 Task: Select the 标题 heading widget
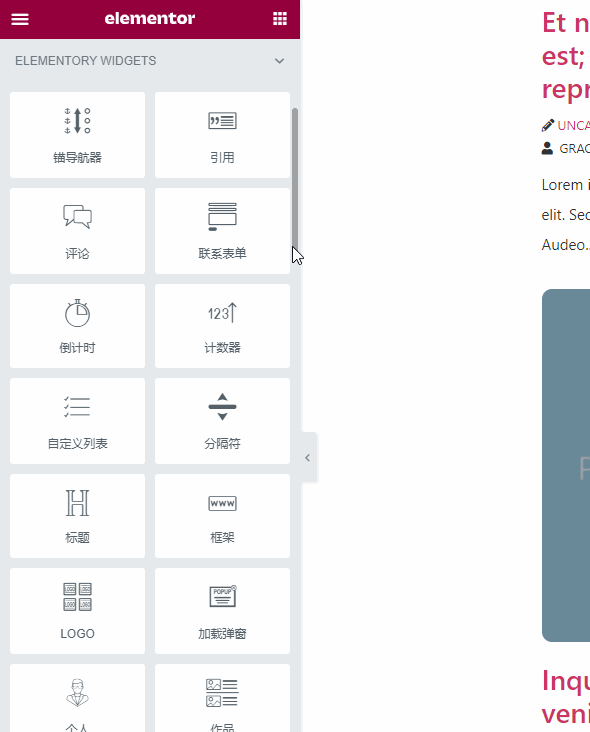coord(77,516)
